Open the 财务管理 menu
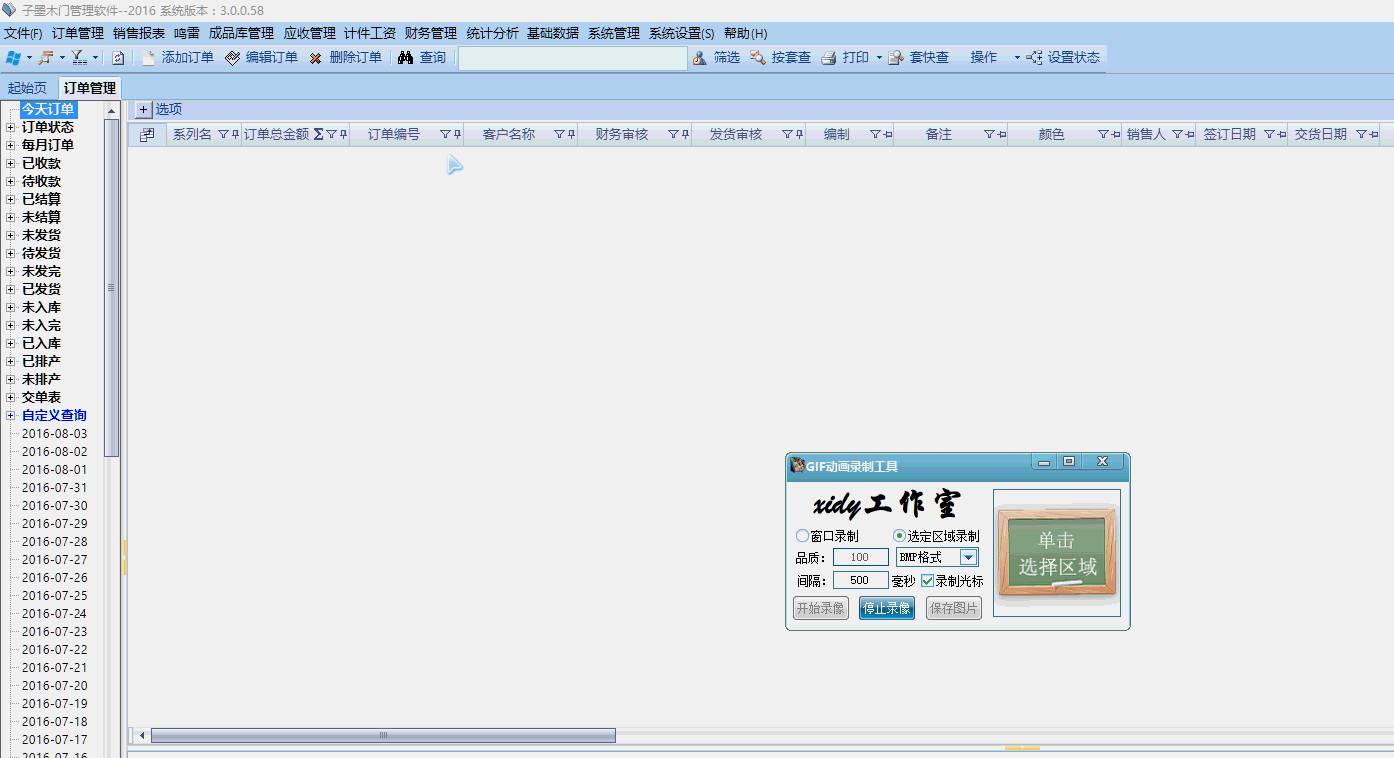This screenshot has height=758, width=1394. click(x=431, y=33)
